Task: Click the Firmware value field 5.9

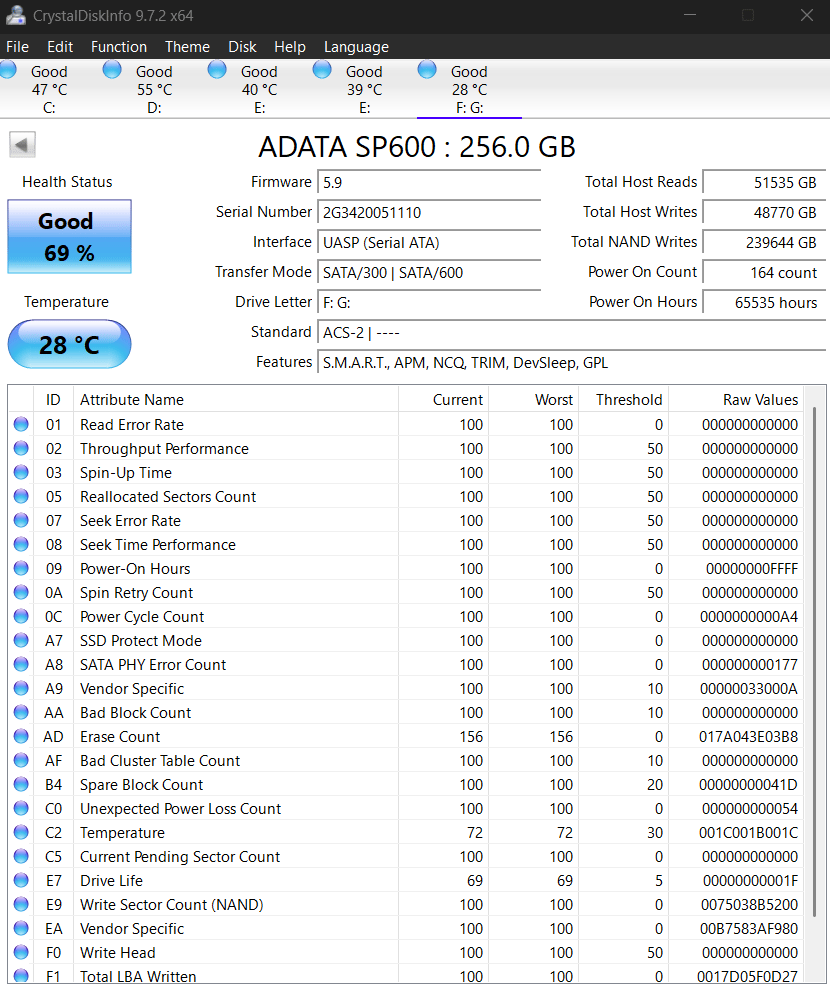Action: (429, 183)
